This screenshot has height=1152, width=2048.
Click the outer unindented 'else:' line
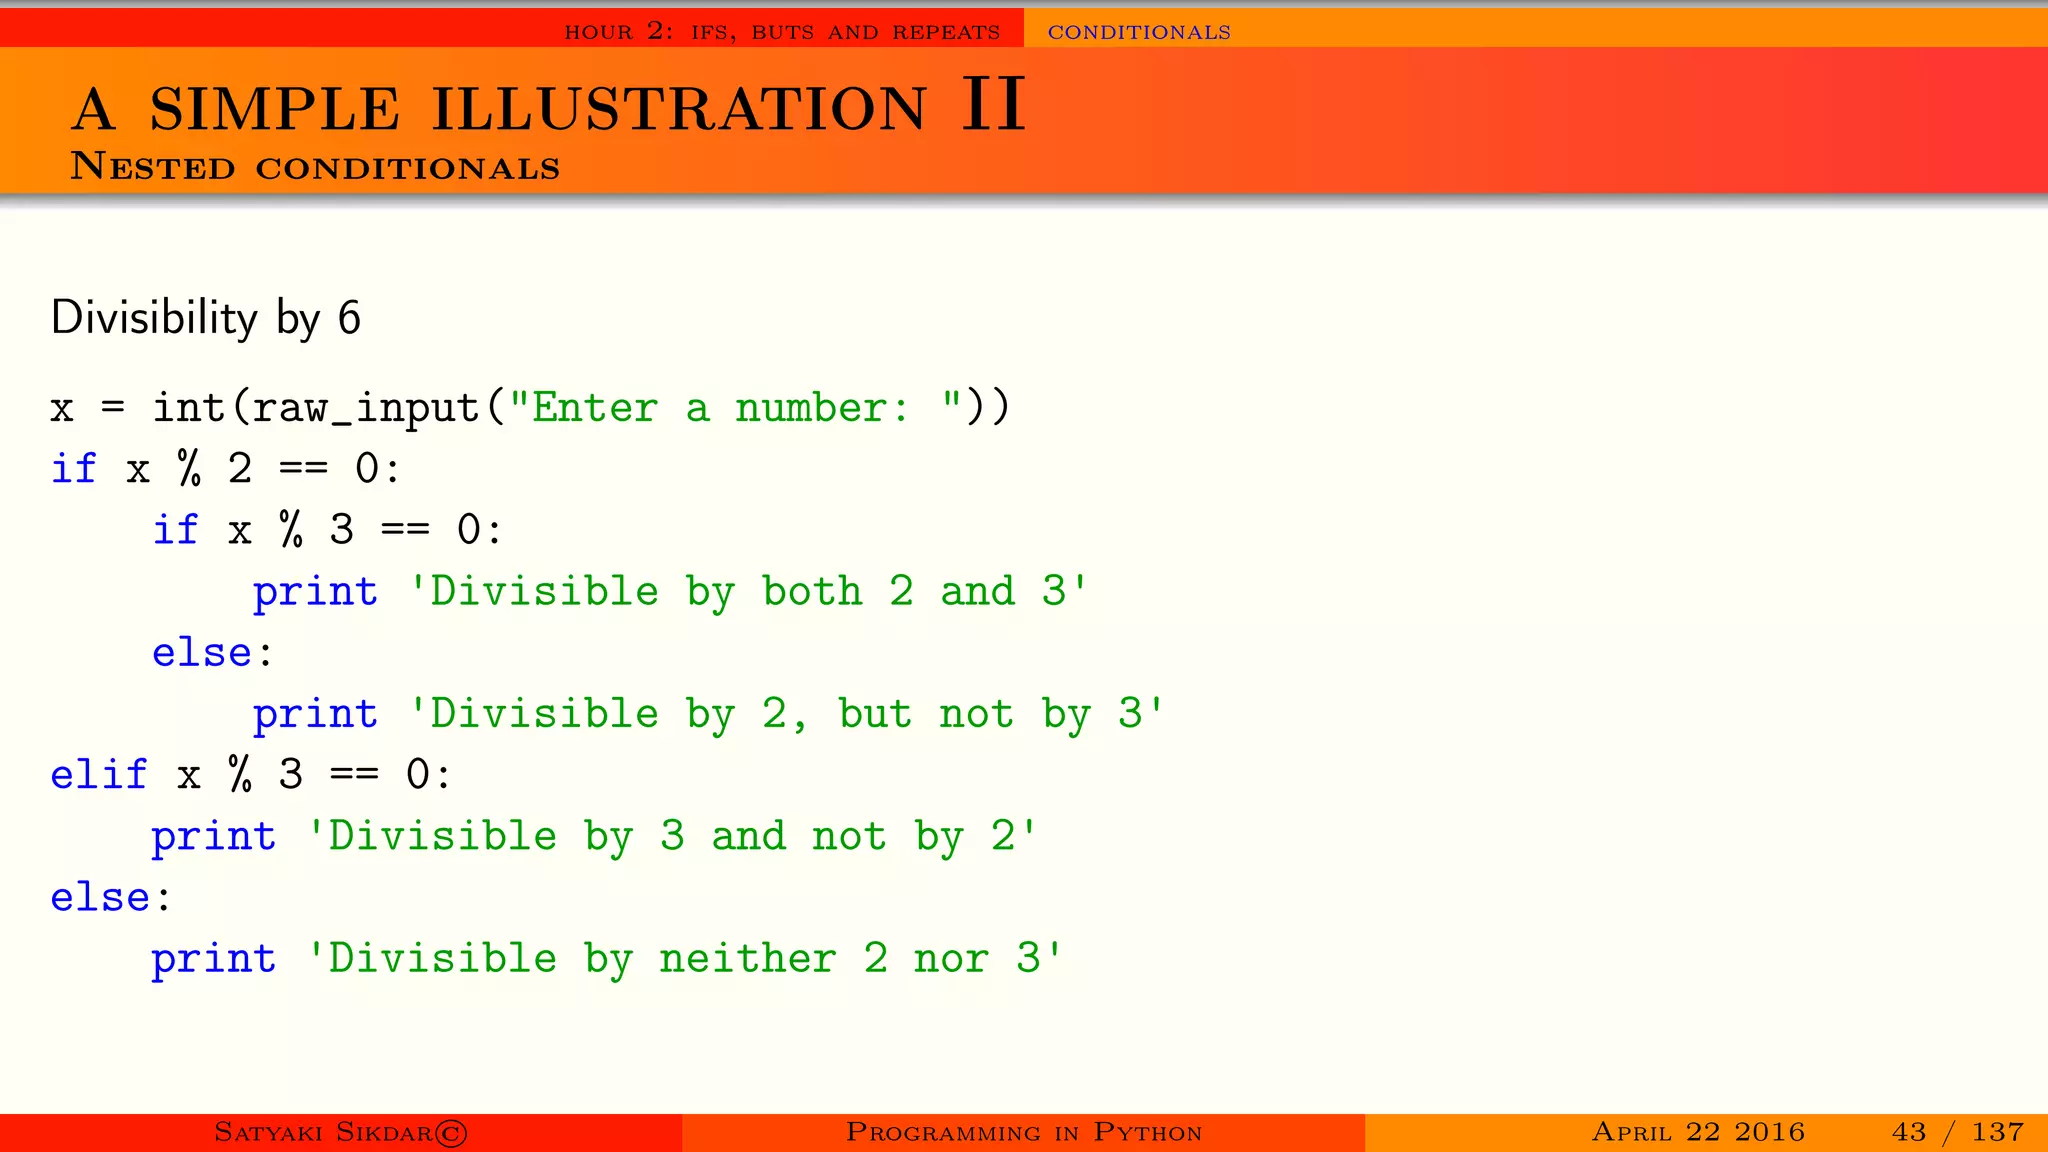(111, 897)
